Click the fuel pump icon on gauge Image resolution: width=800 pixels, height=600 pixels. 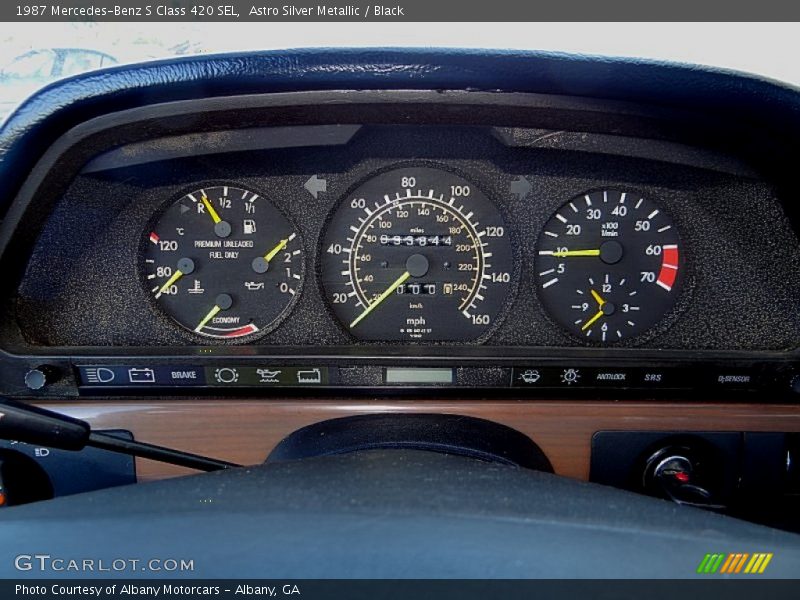coord(249,226)
